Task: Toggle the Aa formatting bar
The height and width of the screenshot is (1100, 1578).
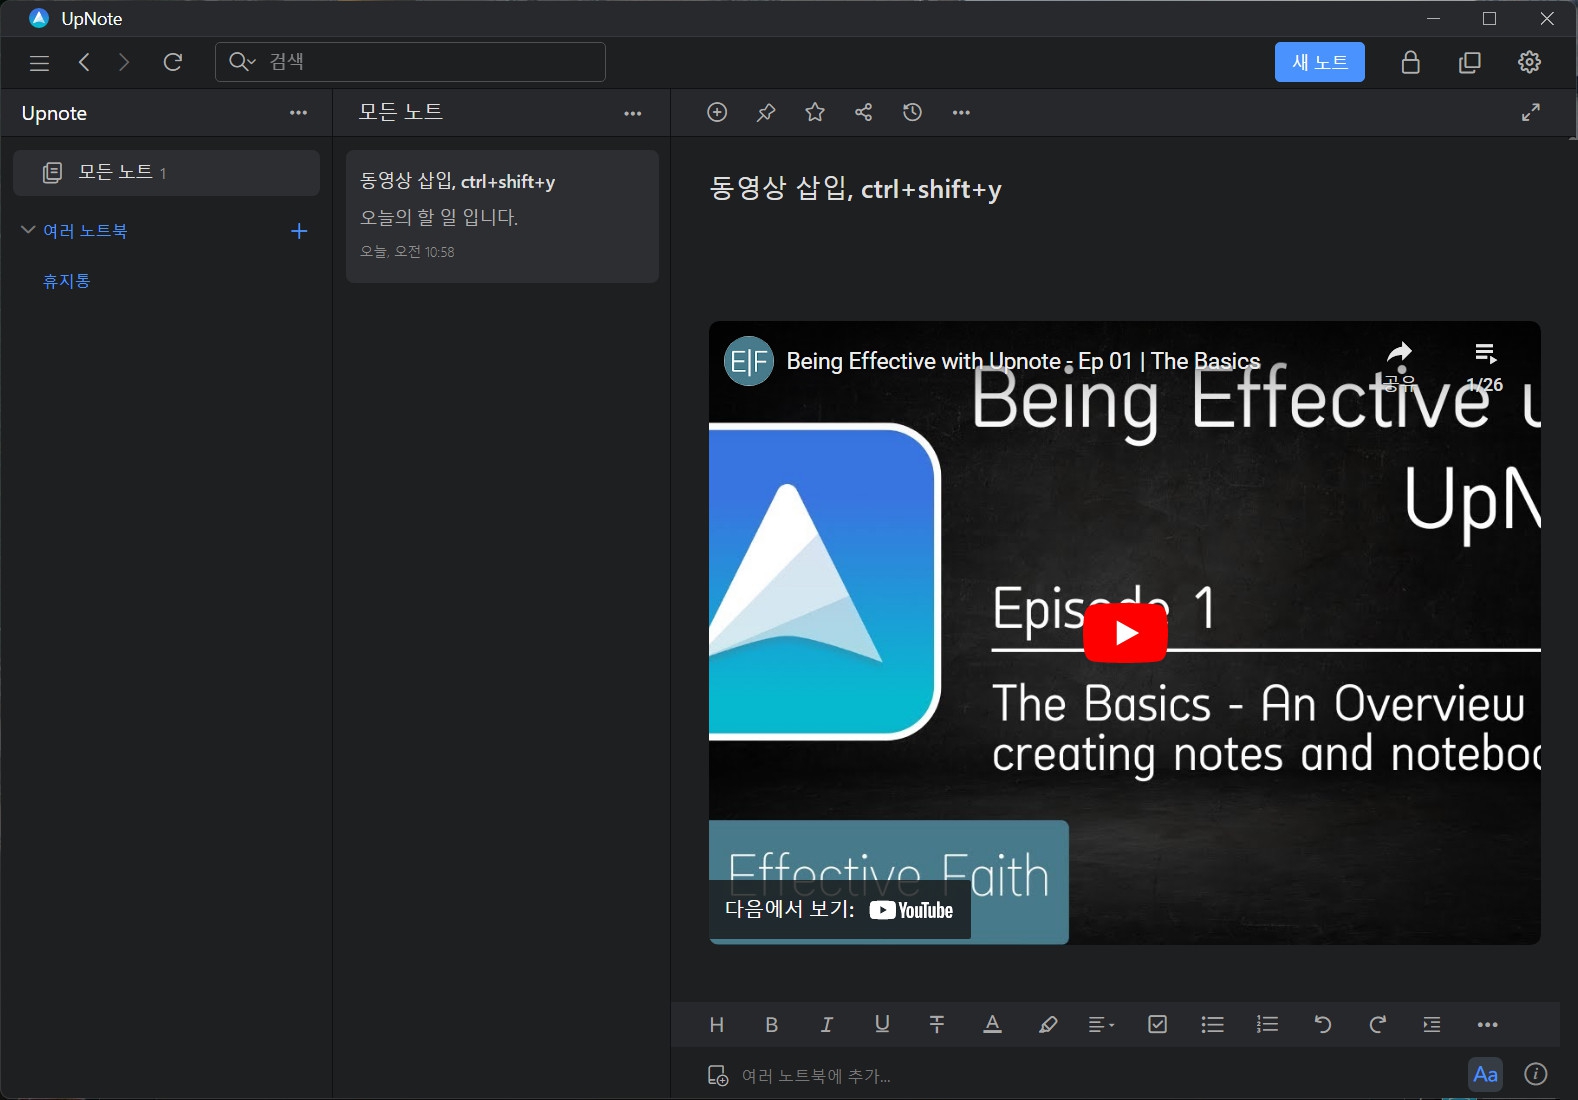Action: pos(1485,1075)
